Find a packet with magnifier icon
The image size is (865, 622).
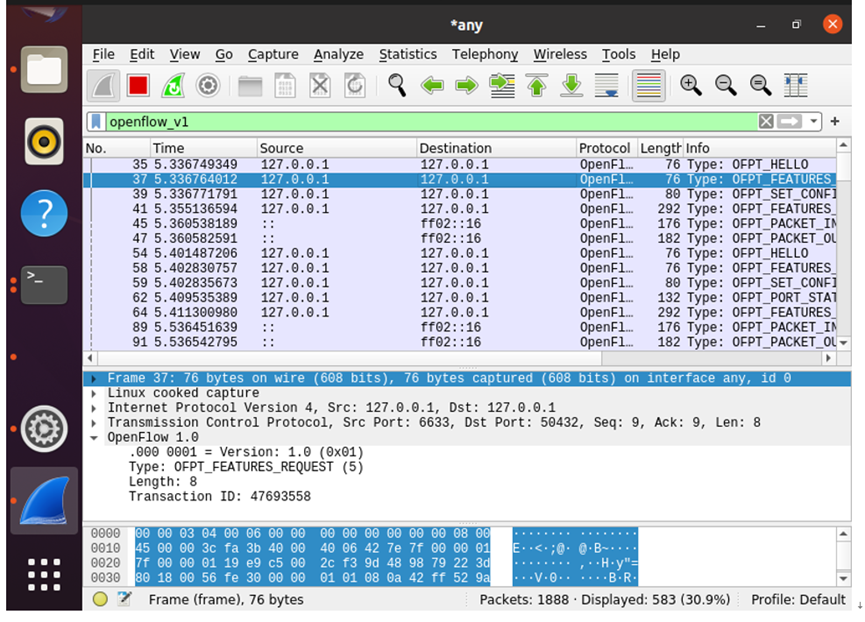397,85
